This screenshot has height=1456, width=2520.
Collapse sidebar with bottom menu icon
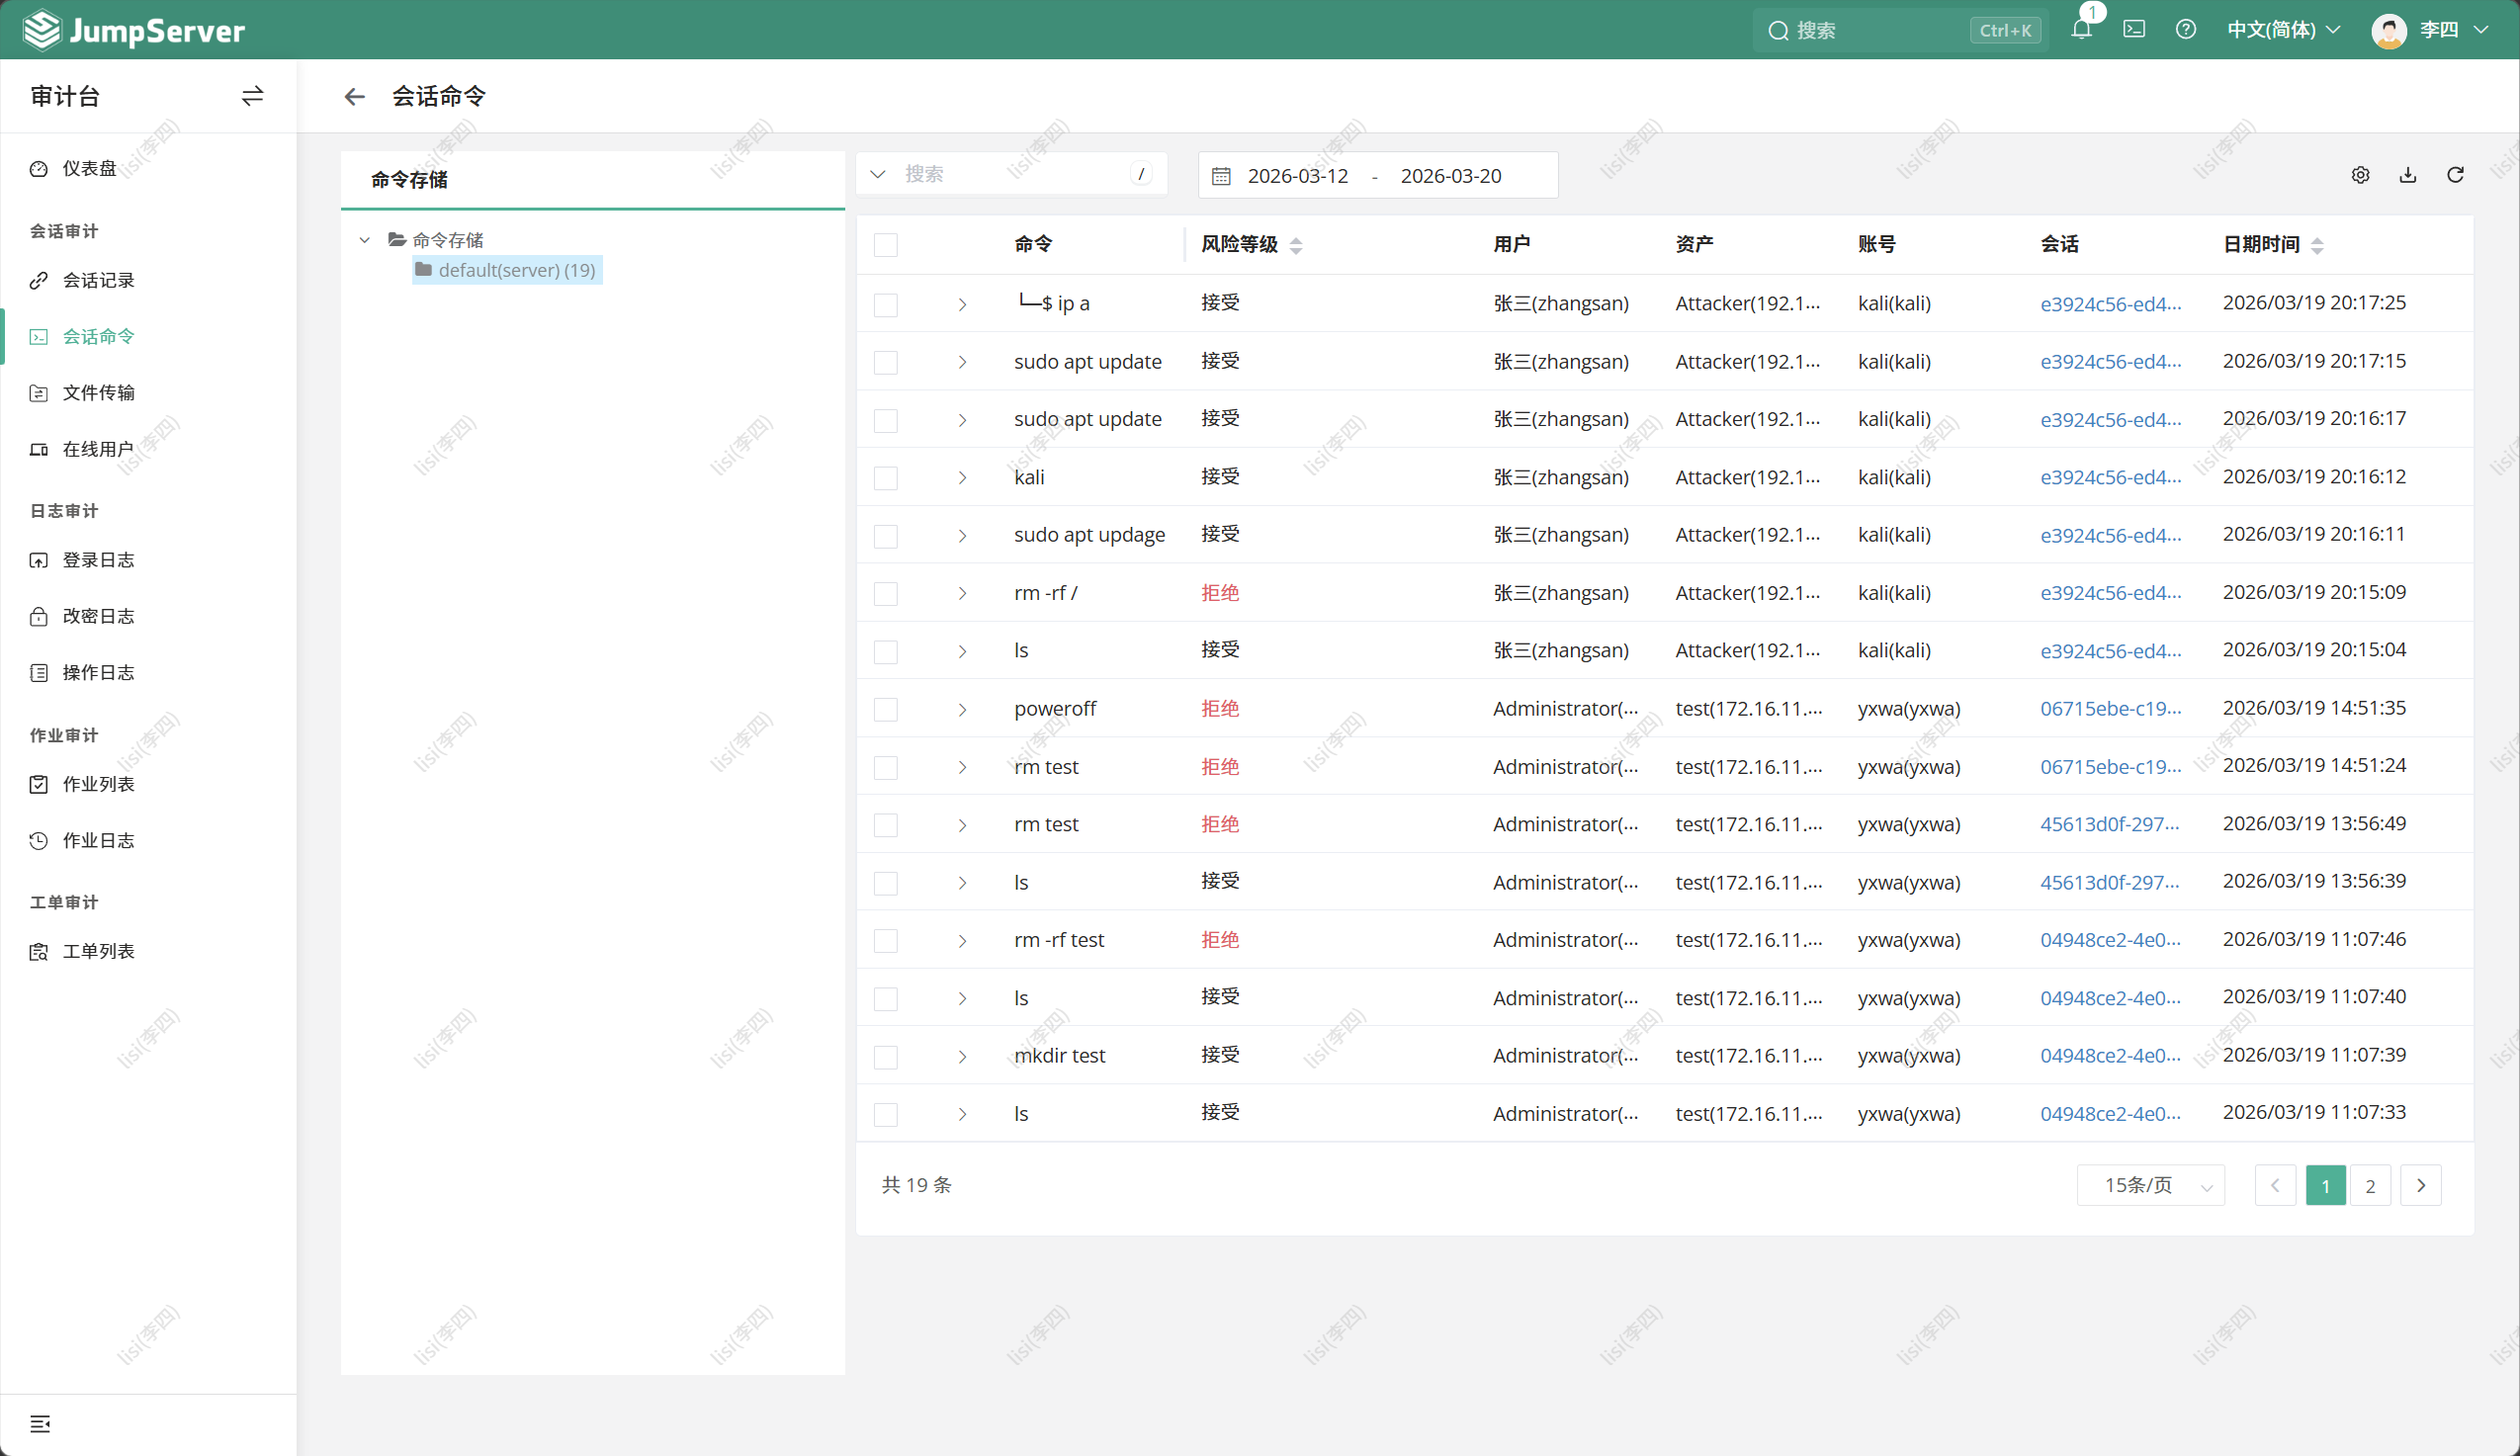(x=40, y=1423)
